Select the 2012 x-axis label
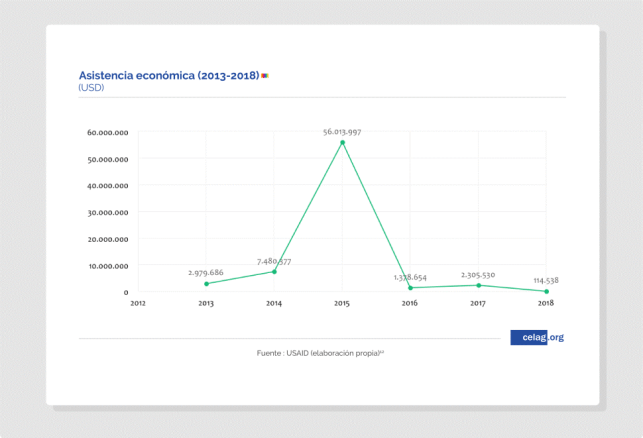Viewport: 643px width, 438px height. pyautogui.click(x=138, y=302)
